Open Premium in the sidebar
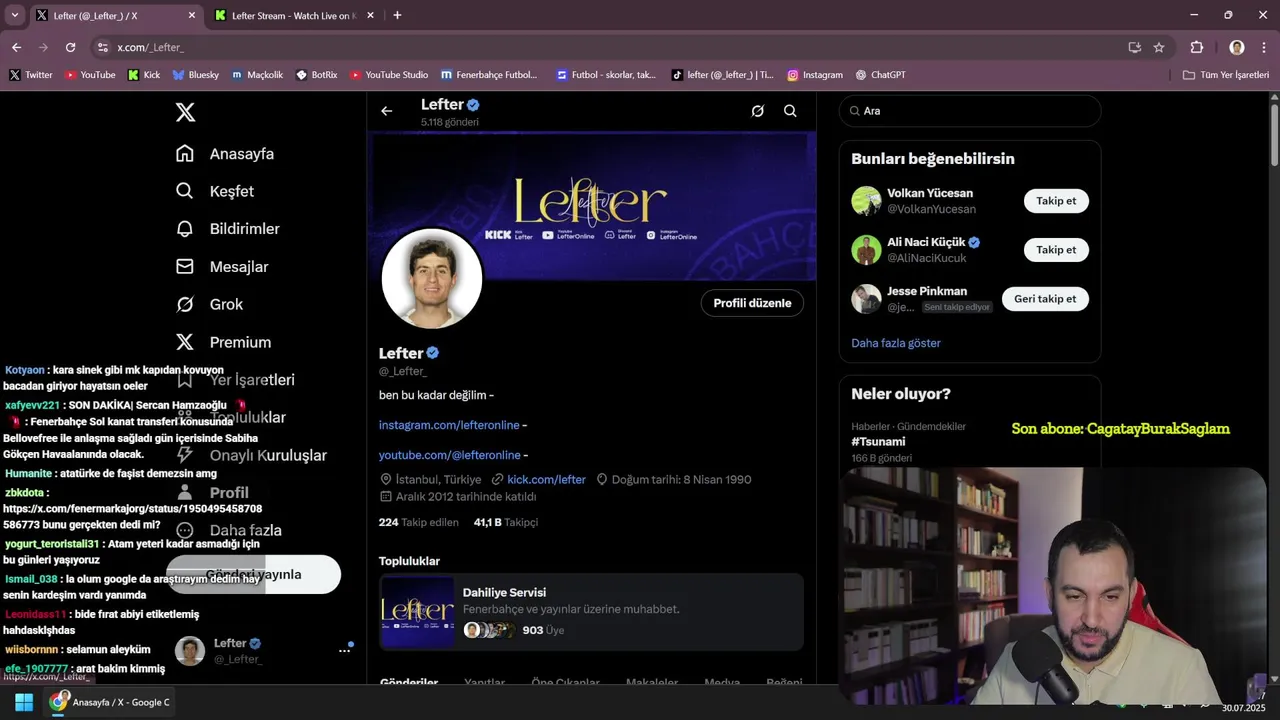Viewport: 1280px width, 720px height. [224, 342]
